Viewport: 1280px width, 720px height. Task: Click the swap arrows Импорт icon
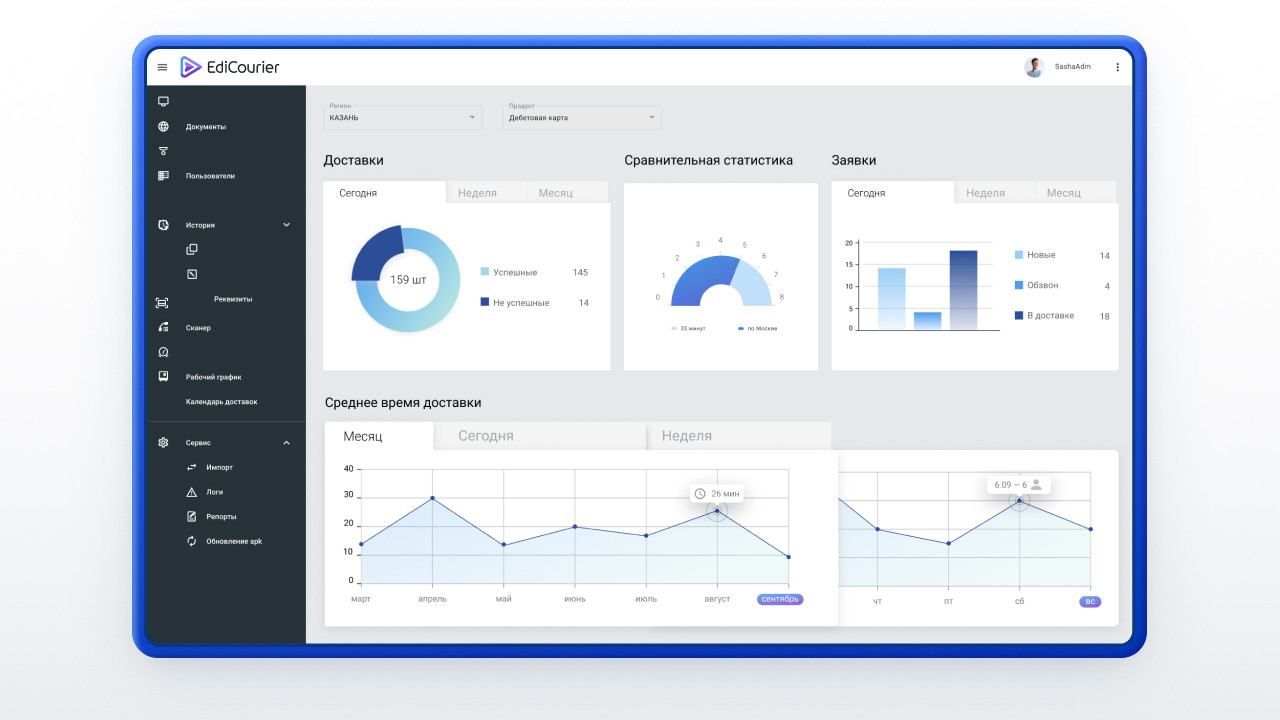[x=192, y=467]
